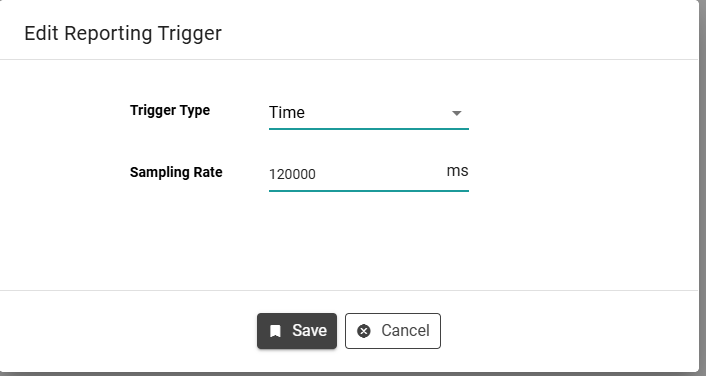Click the Sampling Rate label
Screen dimensions: 706x376
point(176,172)
